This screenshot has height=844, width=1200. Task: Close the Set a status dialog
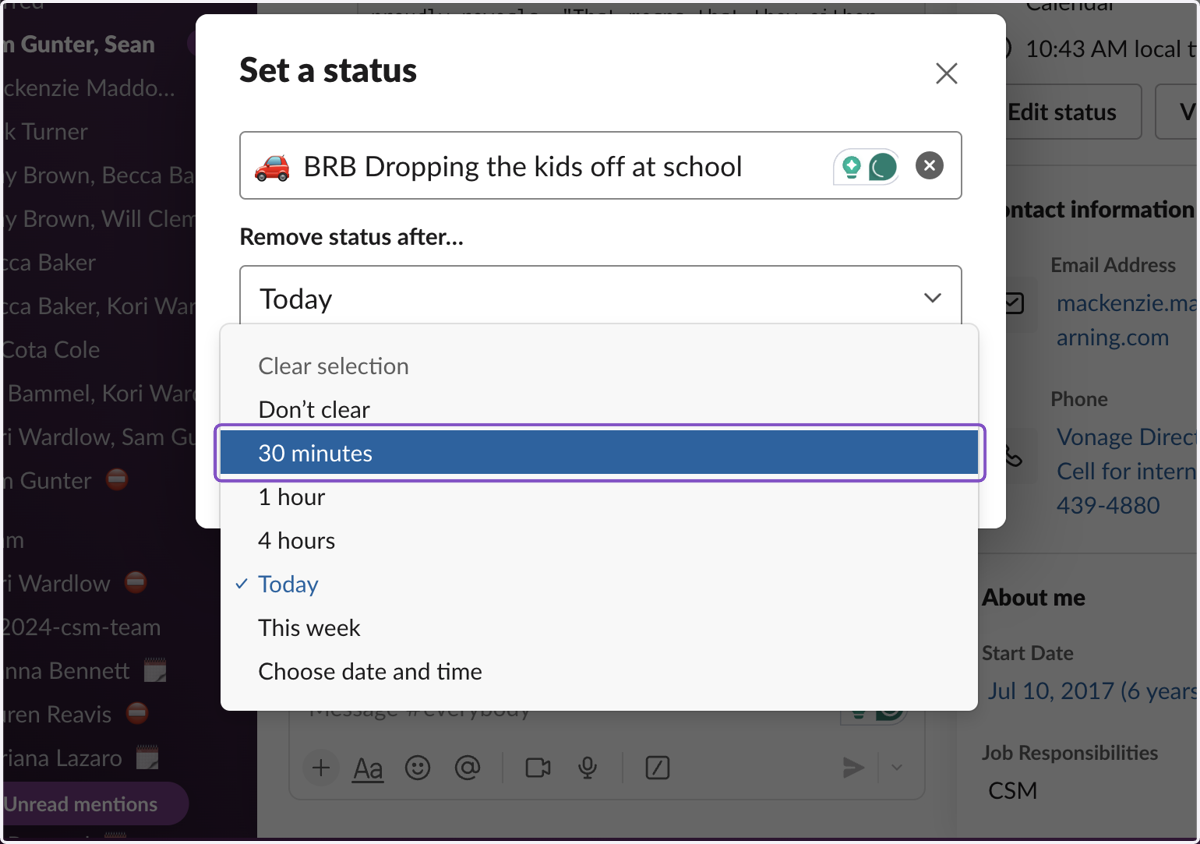pos(946,73)
